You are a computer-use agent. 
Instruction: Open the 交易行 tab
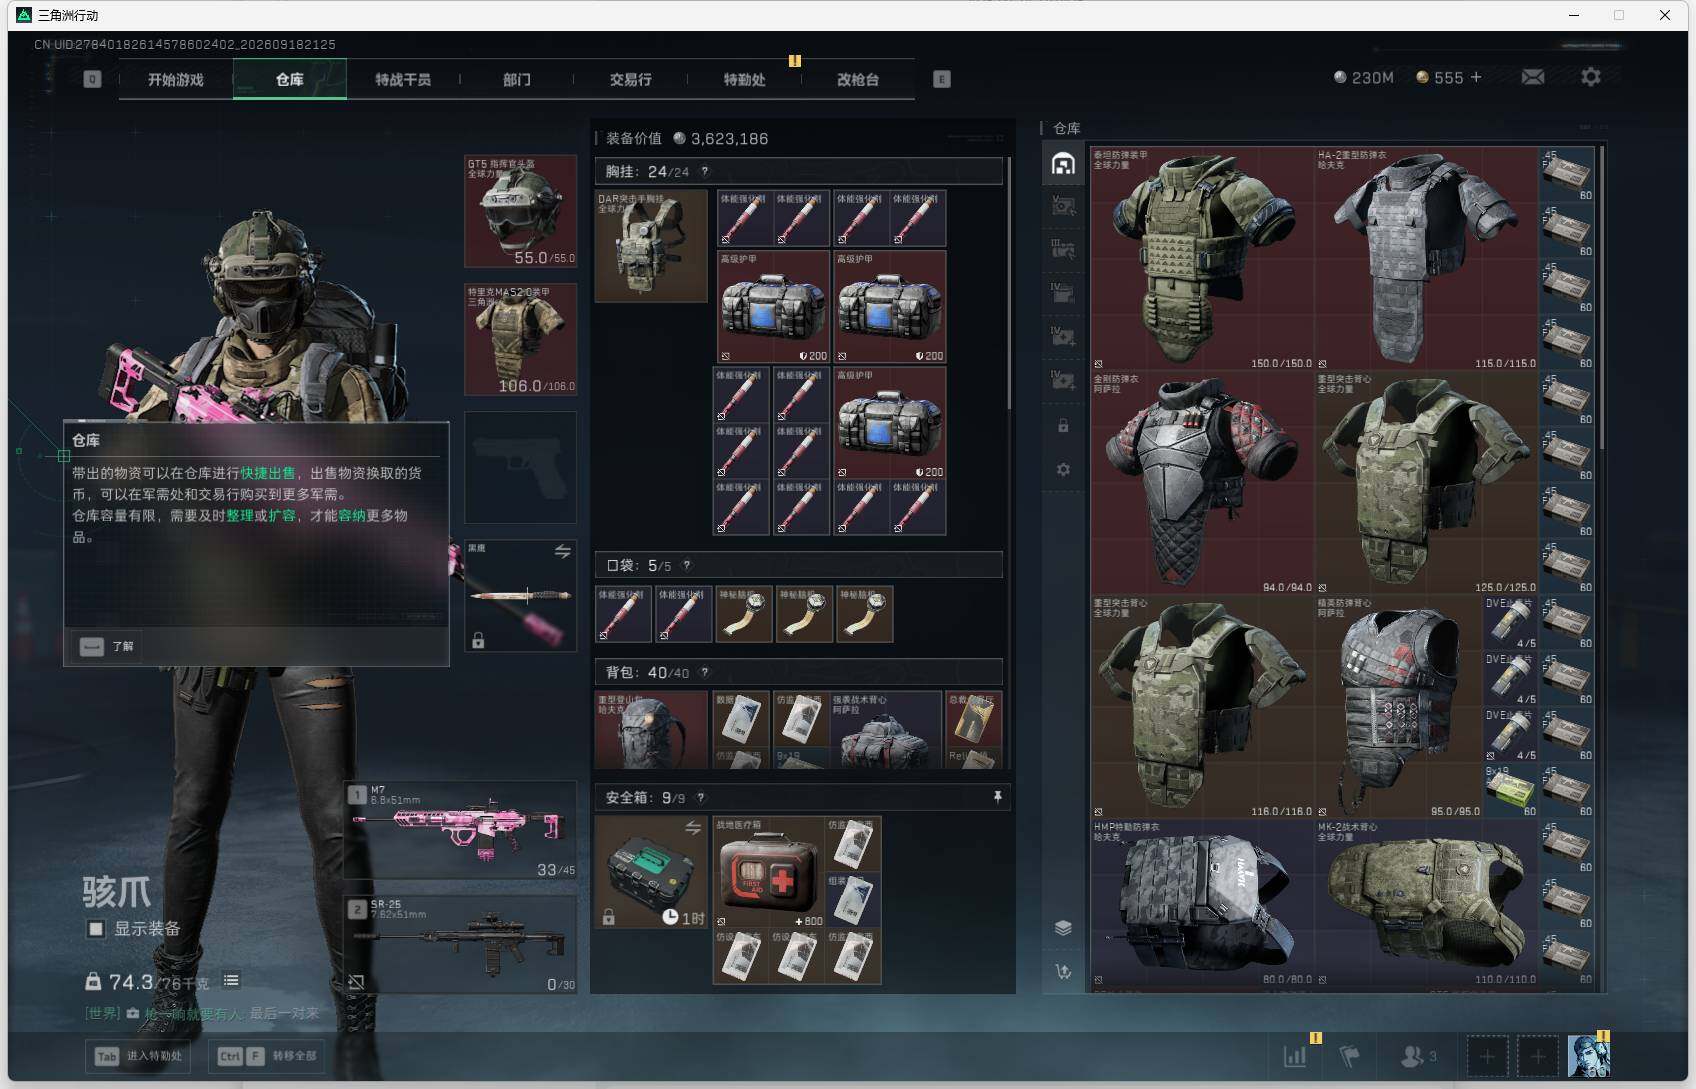click(x=631, y=79)
